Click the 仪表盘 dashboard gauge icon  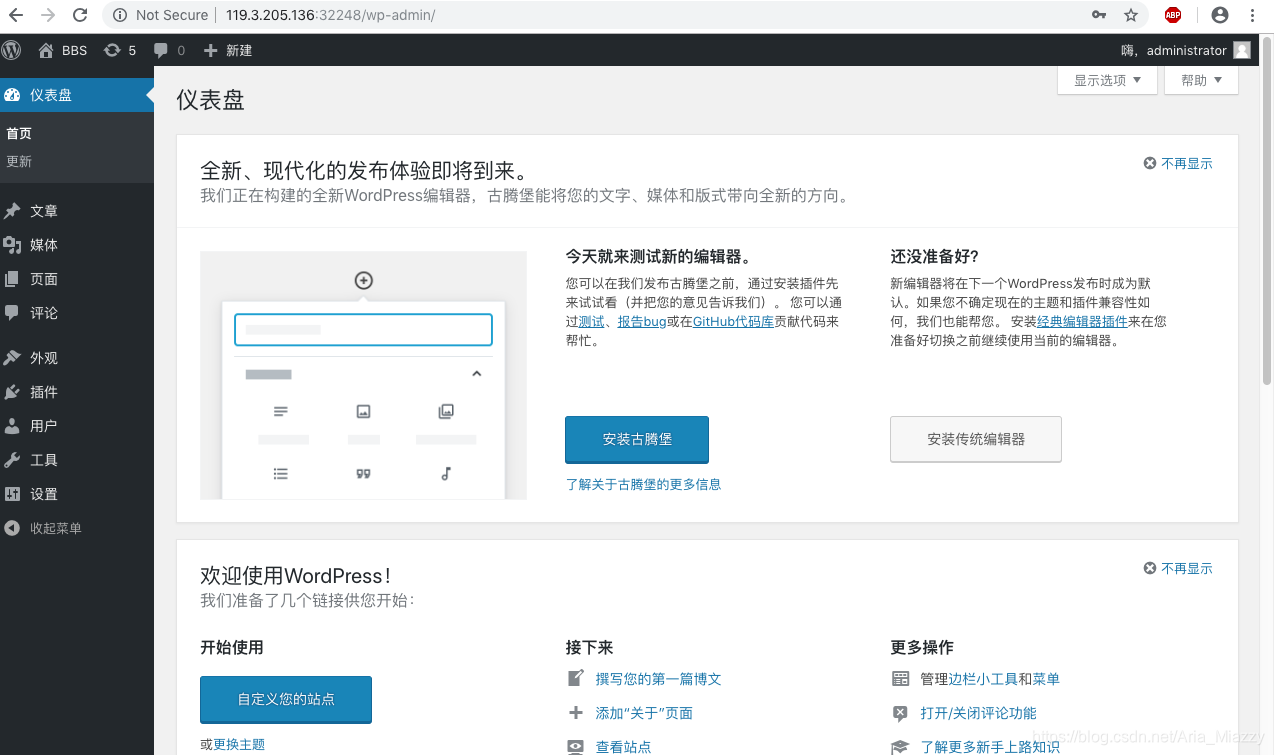pos(12,95)
